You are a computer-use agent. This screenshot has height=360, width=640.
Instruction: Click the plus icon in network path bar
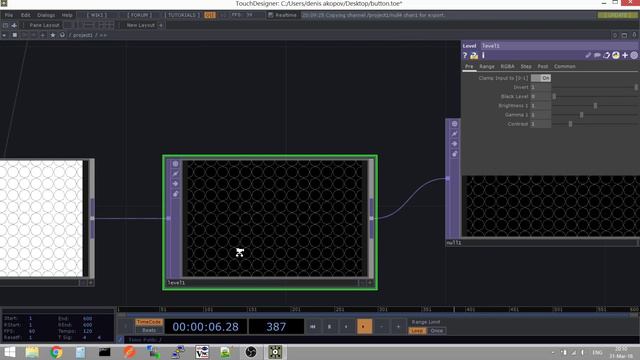pos(43,35)
